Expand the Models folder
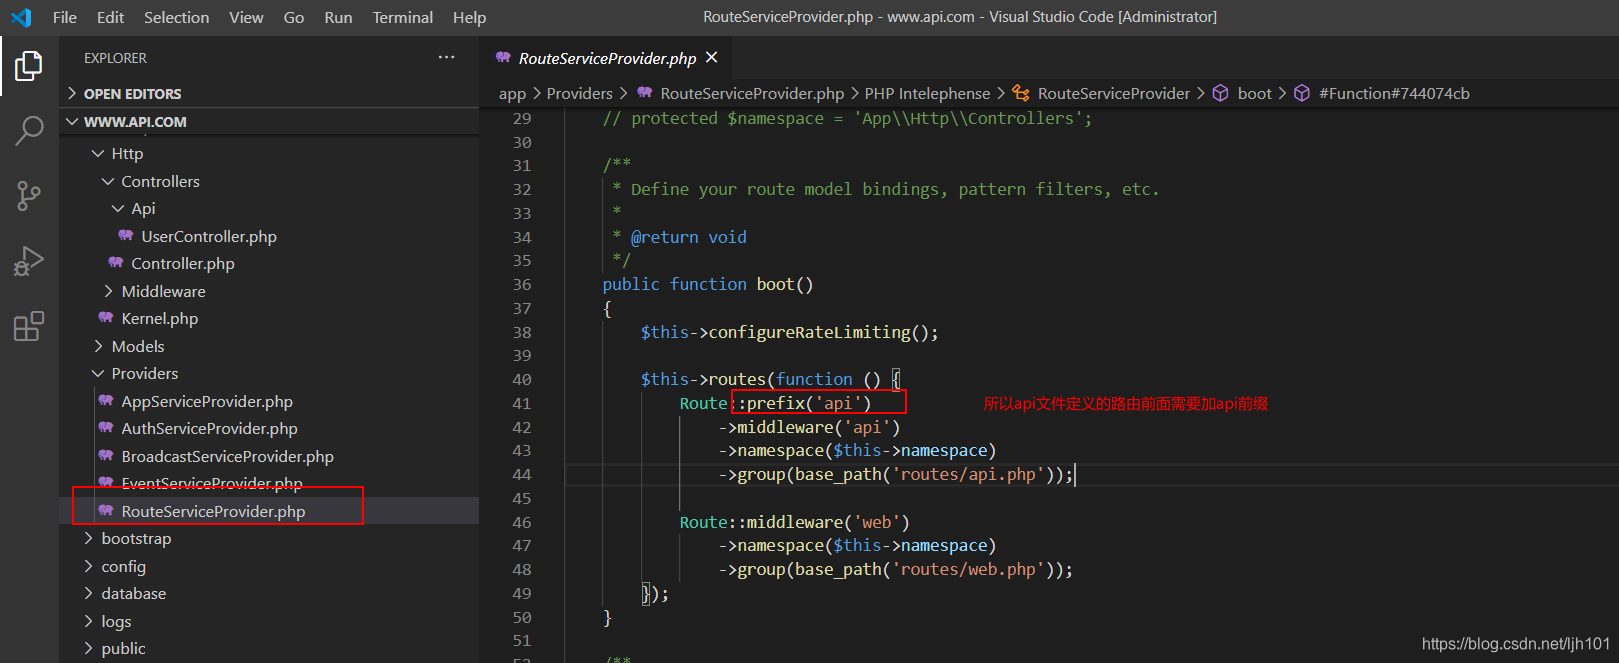The height and width of the screenshot is (663, 1619). tap(98, 346)
